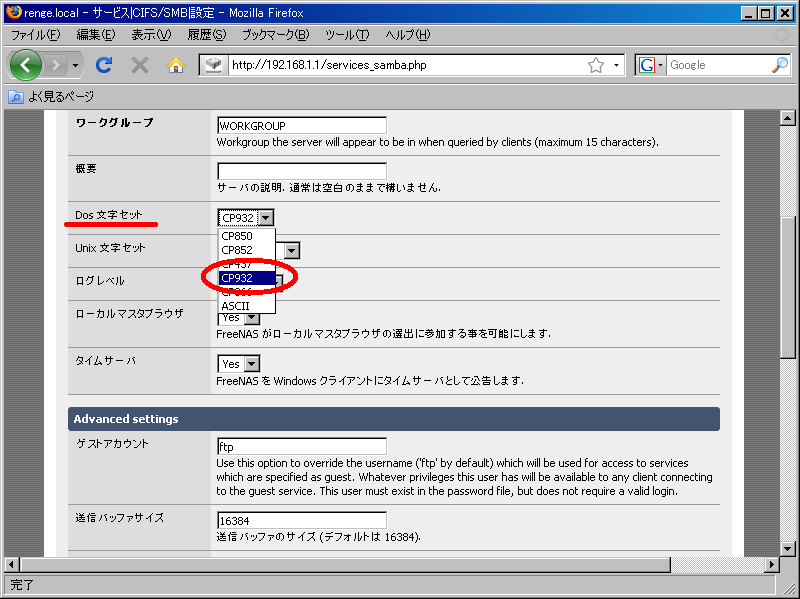Viewport: 800px width, 599px height.
Task: Select CP852 from the list
Action: click(x=247, y=250)
